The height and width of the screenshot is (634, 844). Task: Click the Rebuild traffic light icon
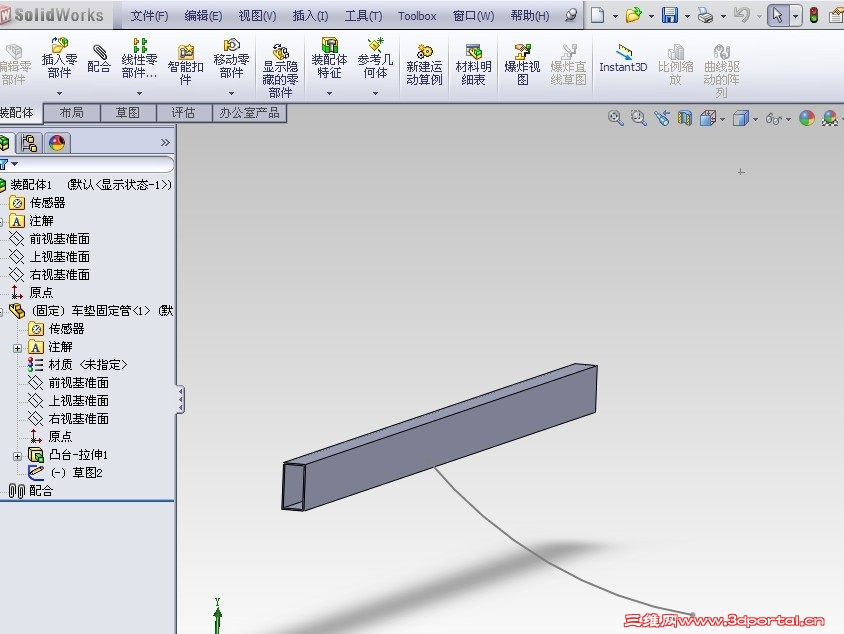(x=814, y=15)
